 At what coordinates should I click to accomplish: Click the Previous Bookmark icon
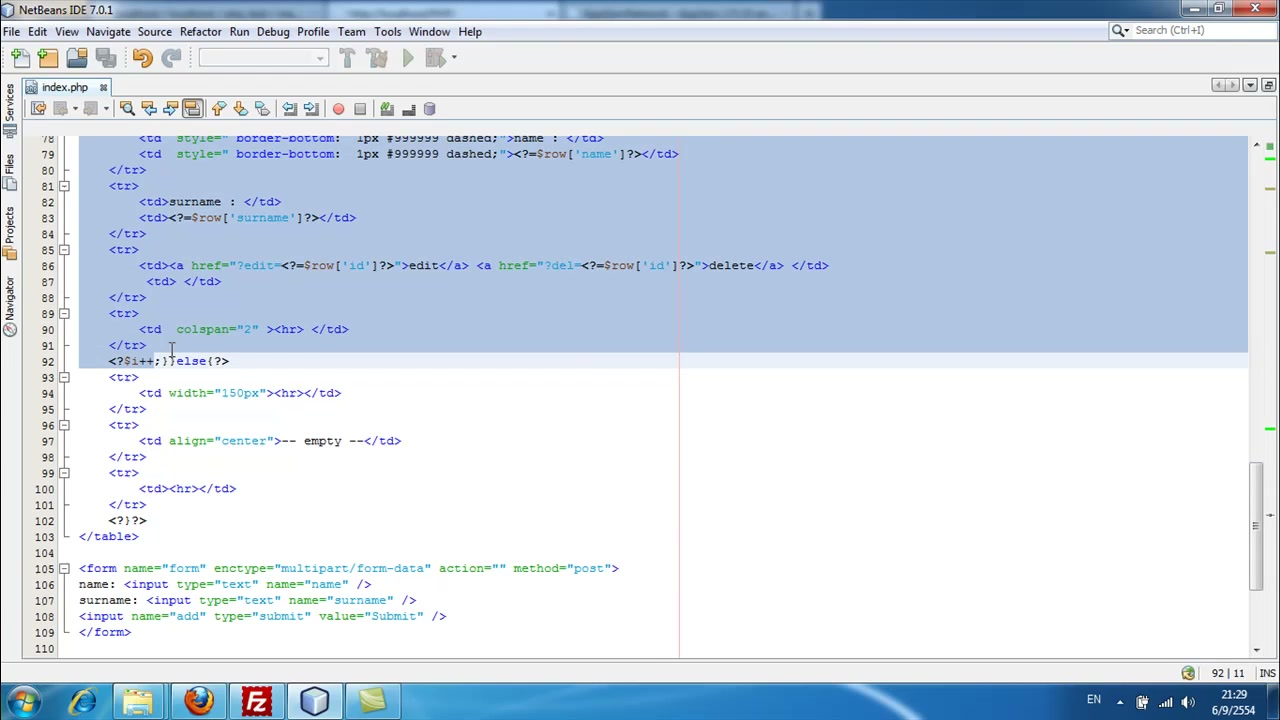[219, 109]
